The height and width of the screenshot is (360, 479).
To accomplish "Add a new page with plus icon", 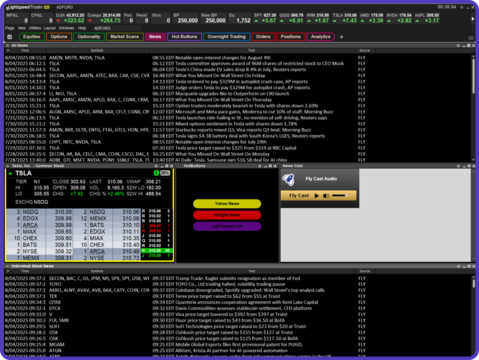I will pyautogui.click(x=341, y=37).
